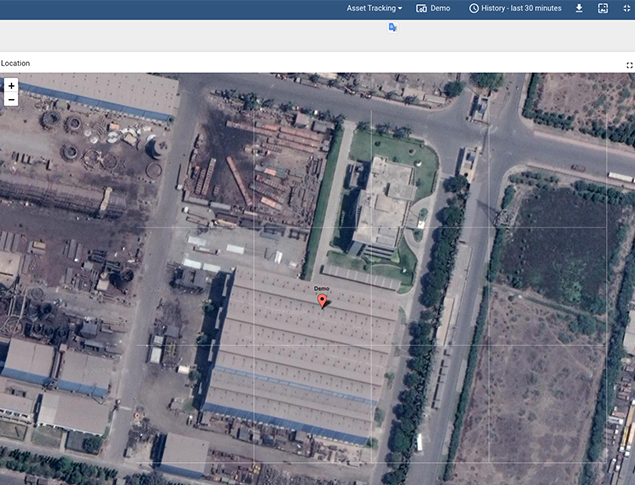
Task: Click the download icon in top bar
Action: (579, 8)
